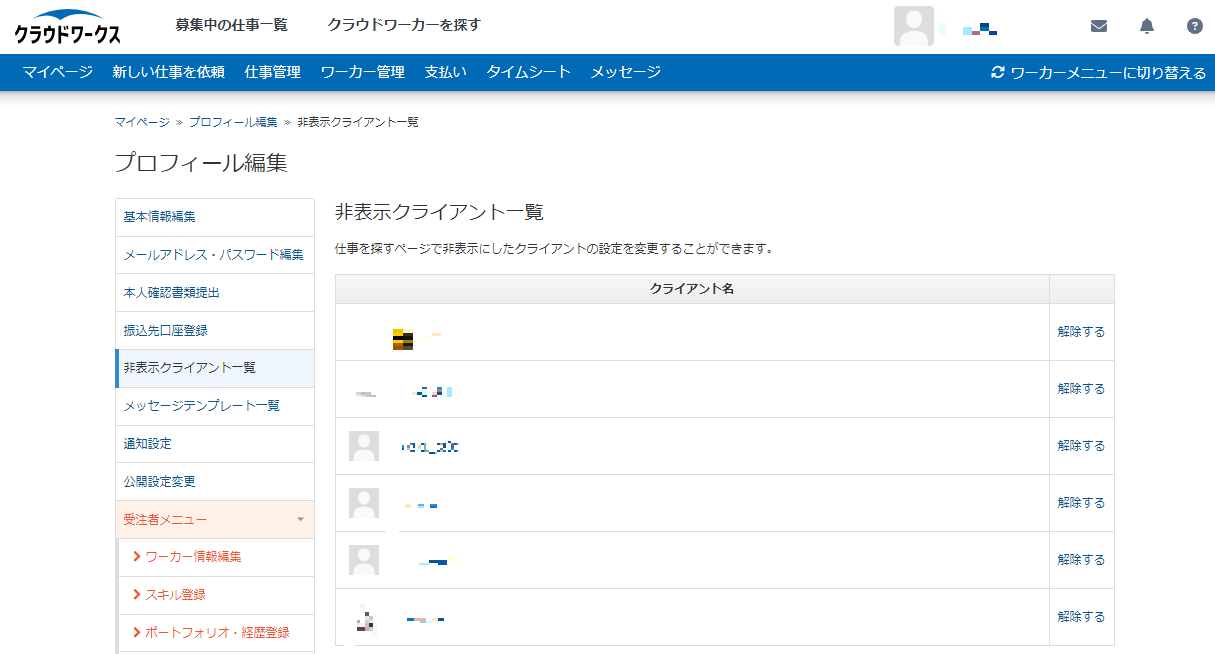Click the switch arrows icon beside ワーカーメニューに切り替える
The height and width of the screenshot is (654, 1215).
pyautogui.click(x=997, y=72)
